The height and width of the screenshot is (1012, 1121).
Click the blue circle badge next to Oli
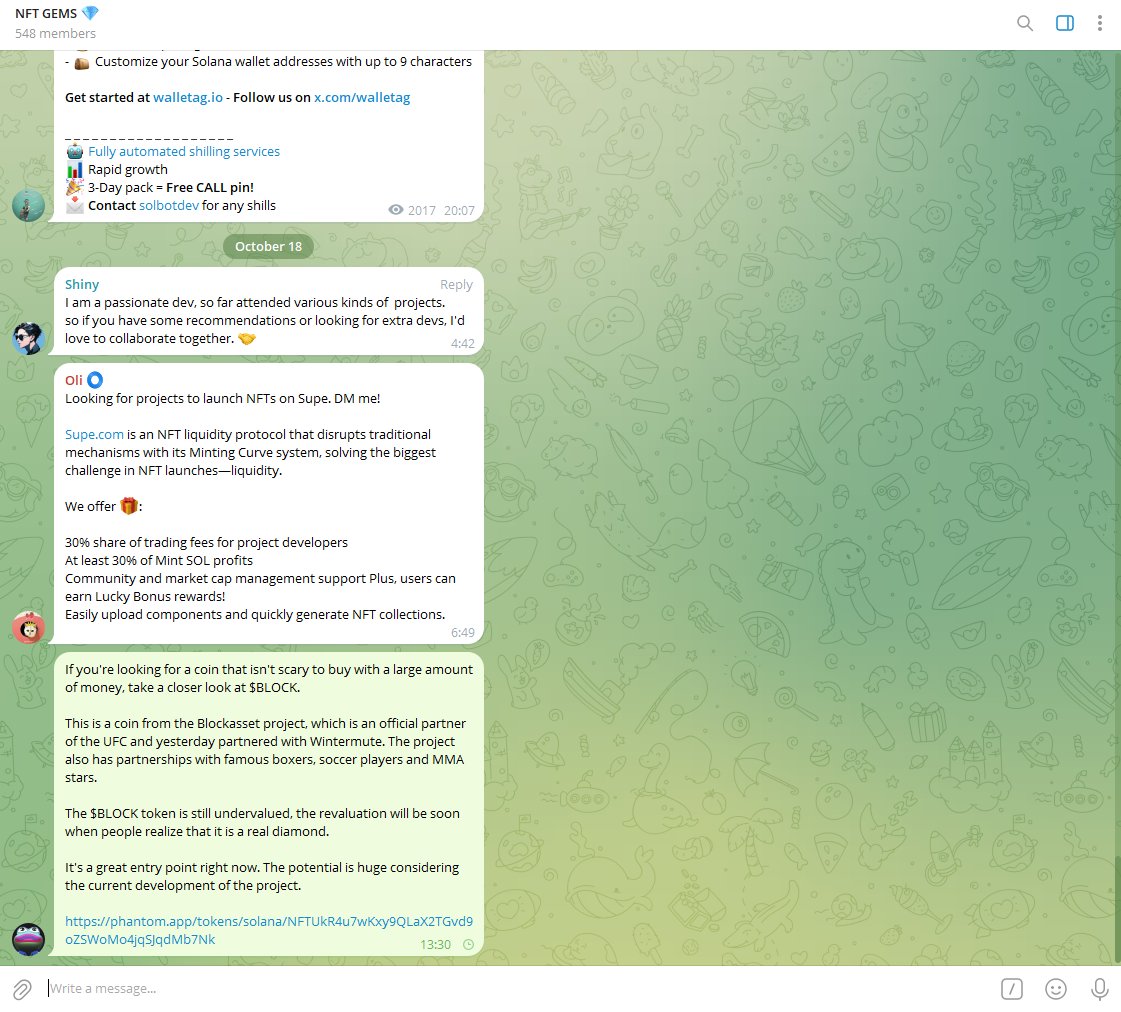pyautogui.click(x=95, y=380)
